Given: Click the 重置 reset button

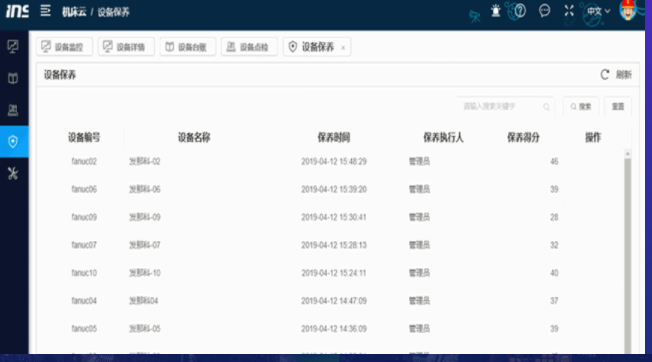Looking at the screenshot, I should click(x=618, y=107).
